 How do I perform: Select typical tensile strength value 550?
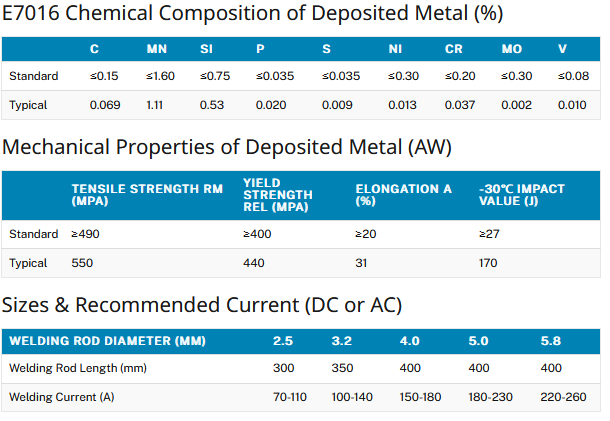point(82,263)
